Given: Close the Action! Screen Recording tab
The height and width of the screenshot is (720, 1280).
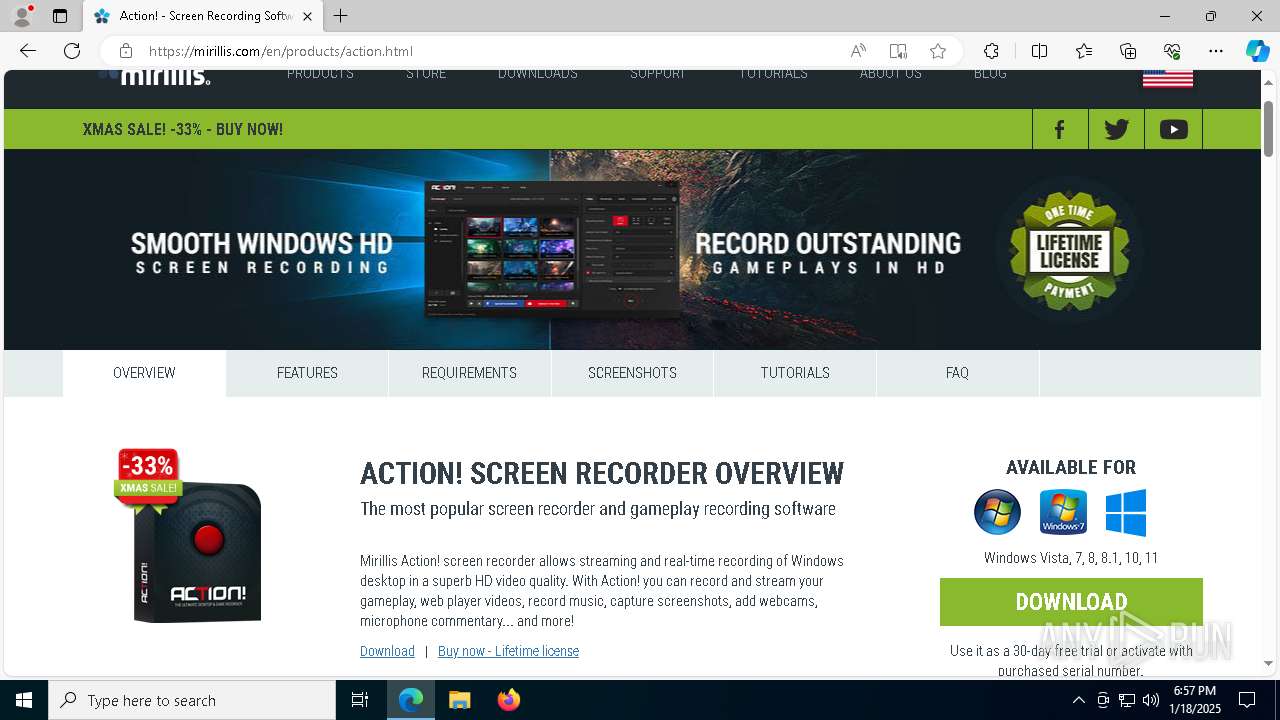Looking at the screenshot, I should click(307, 16).
